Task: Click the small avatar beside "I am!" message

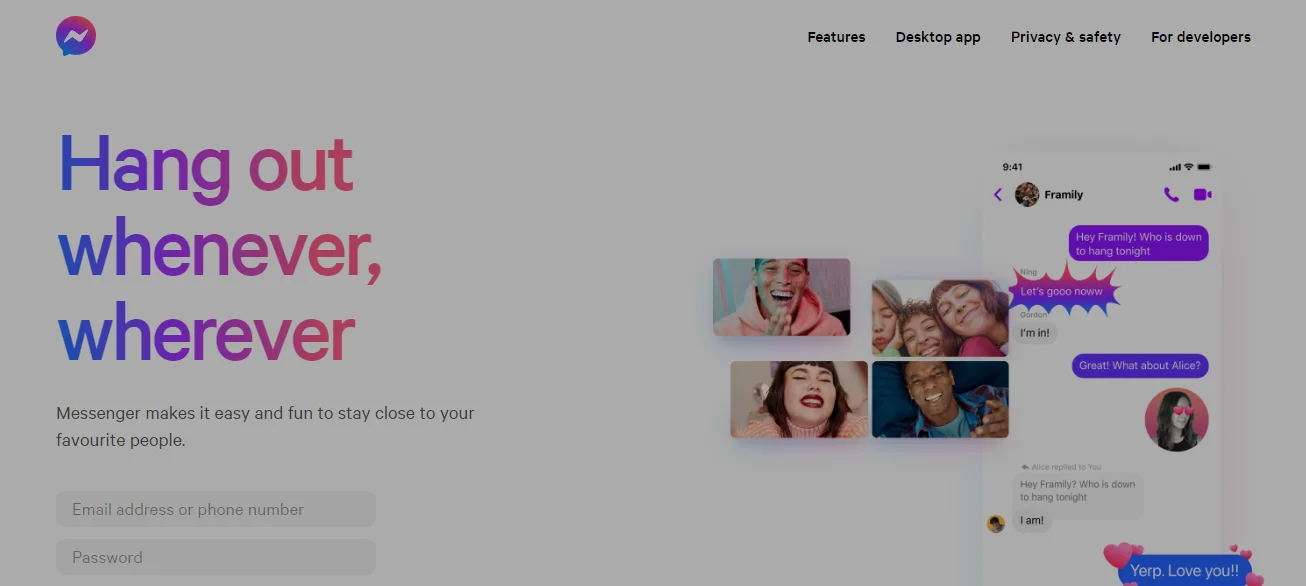Action: 996,523
